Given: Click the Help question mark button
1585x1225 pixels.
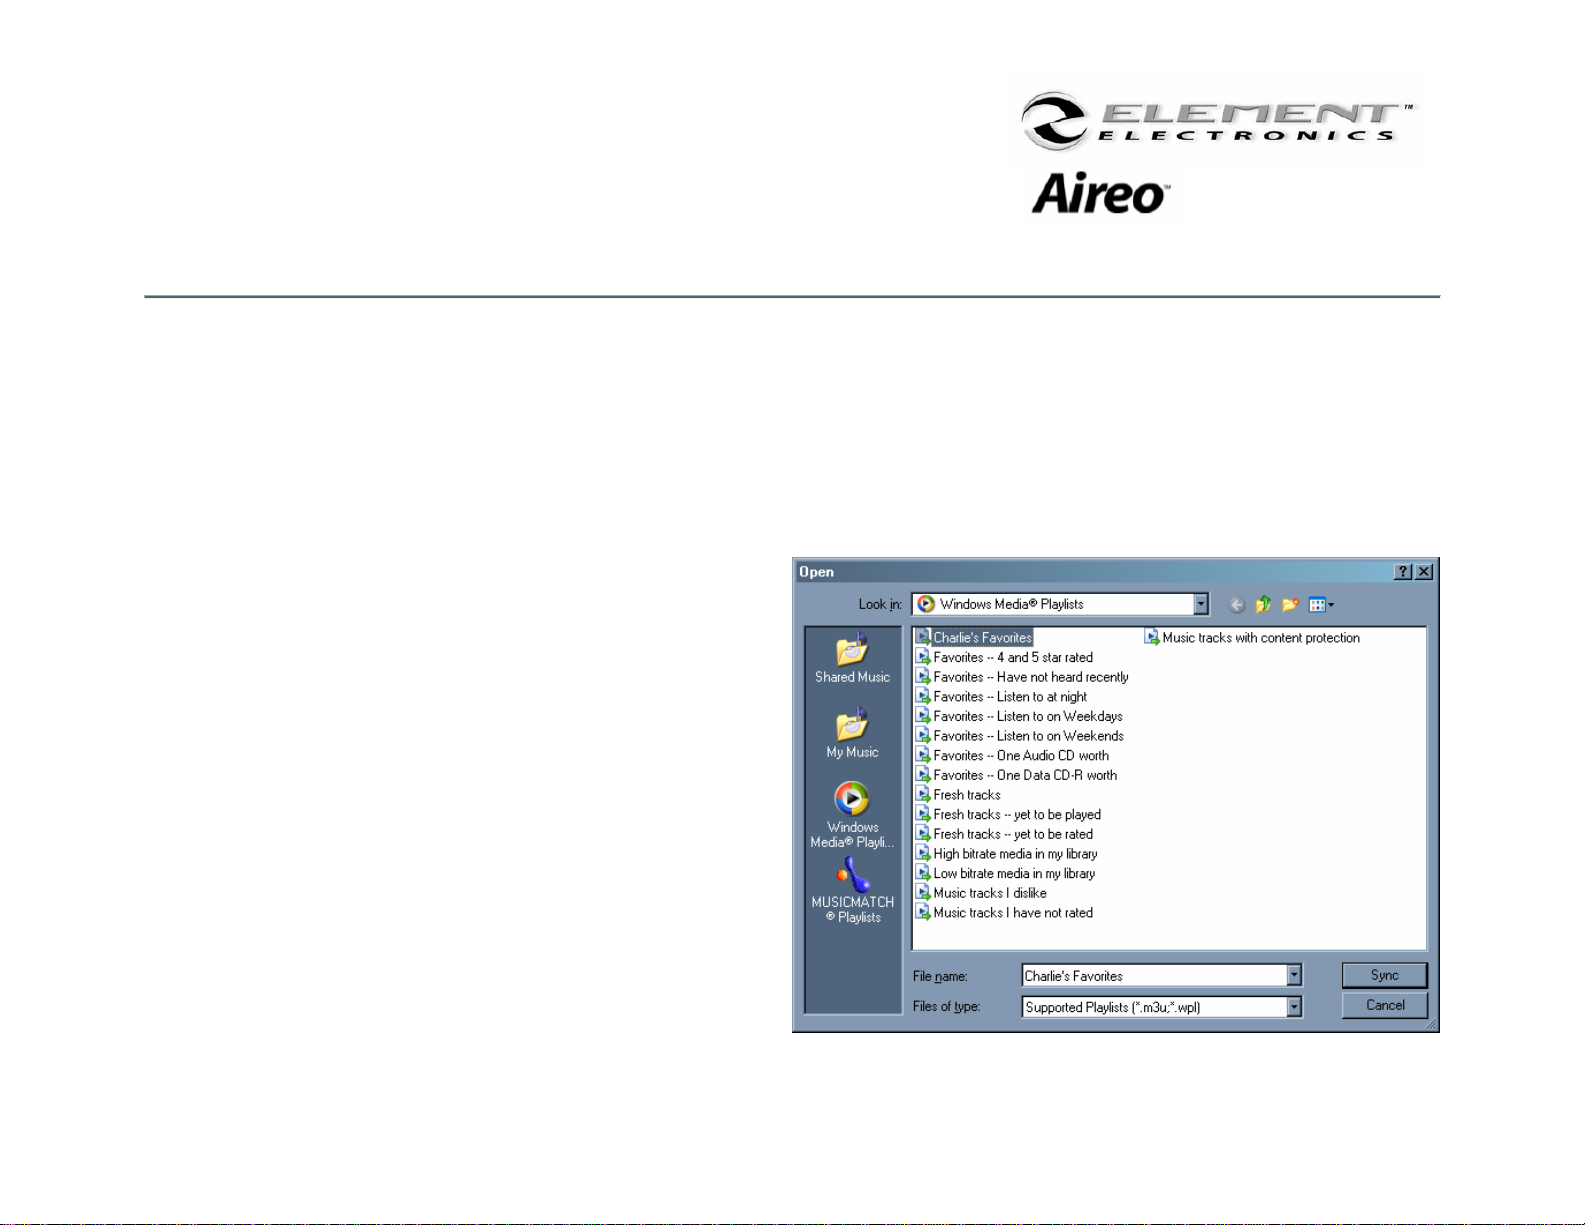Looking at the screenshot, I should coord(1403,572).
